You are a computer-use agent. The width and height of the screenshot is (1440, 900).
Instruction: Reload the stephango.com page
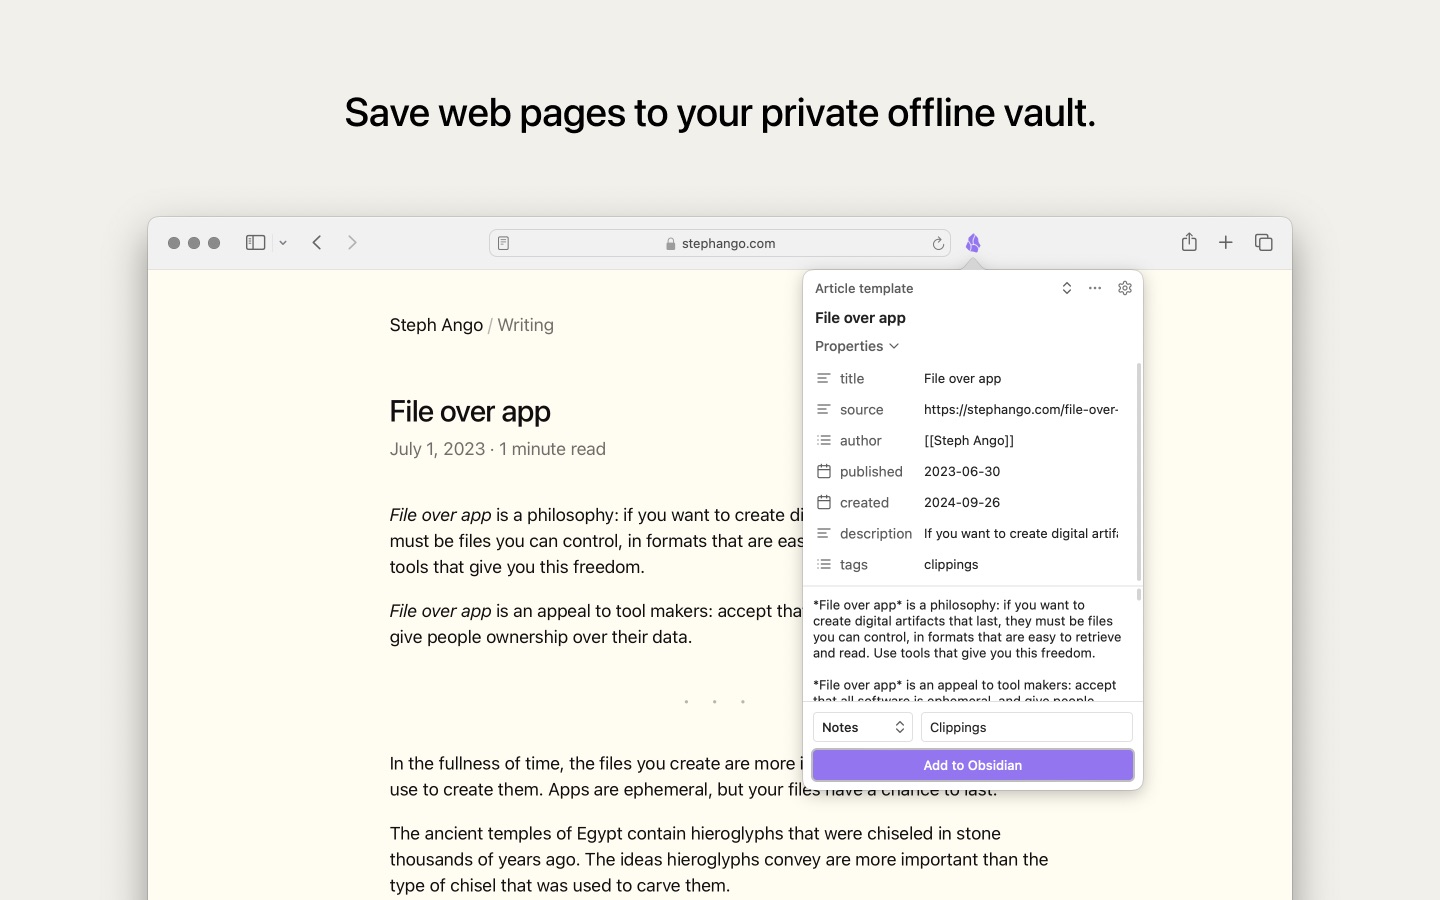[938, 243]
